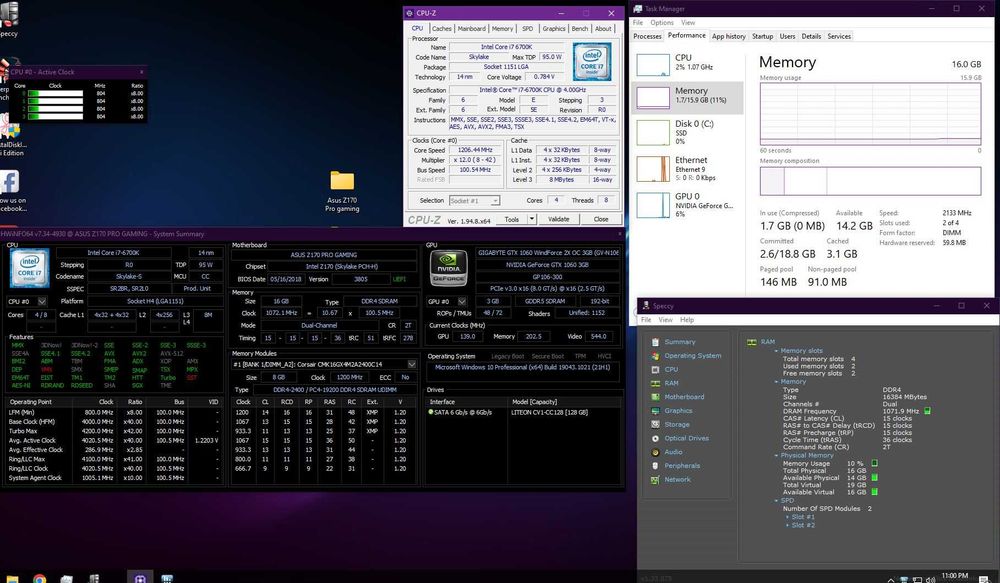Screen dimensions: 1000x583
Task: Click NVIDIA GeForce logo in HWiNFO
Action: (448, 267)
